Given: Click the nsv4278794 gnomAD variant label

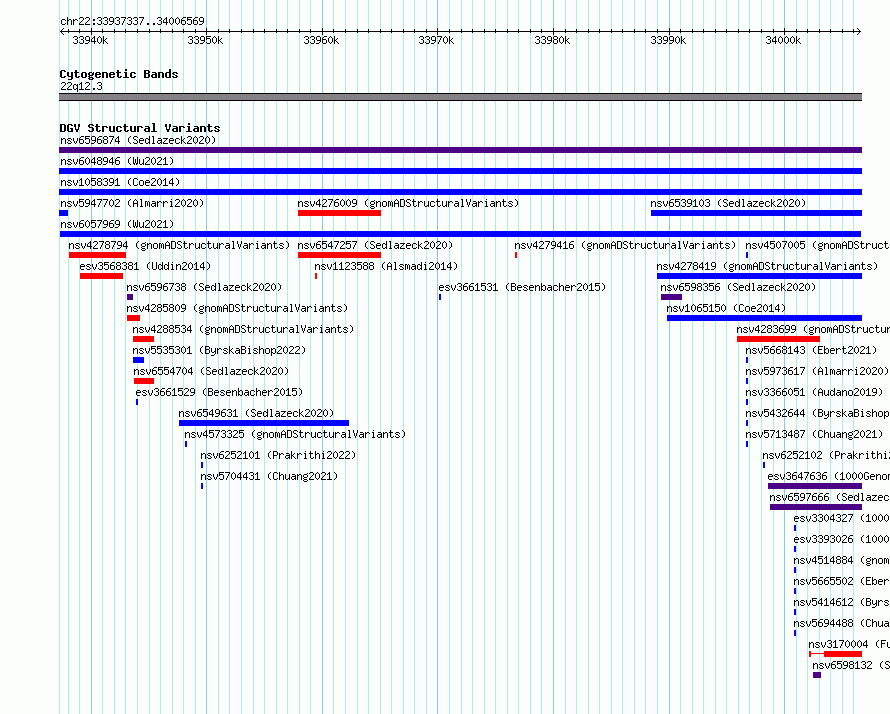Looking at the screenshot, I should pos(179,245).
